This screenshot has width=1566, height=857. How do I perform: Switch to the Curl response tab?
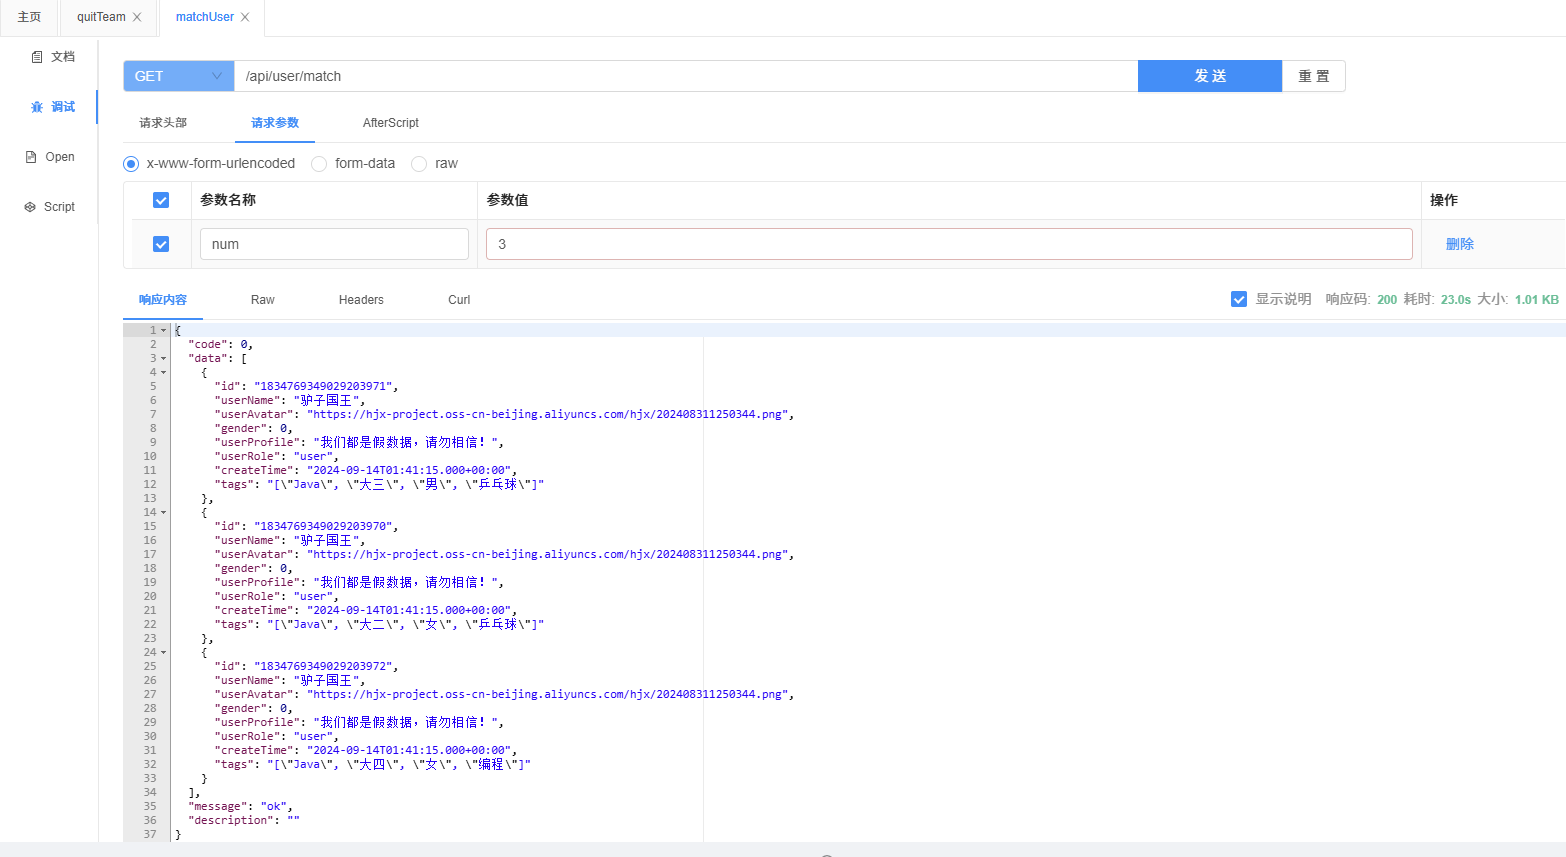point(459,300)
